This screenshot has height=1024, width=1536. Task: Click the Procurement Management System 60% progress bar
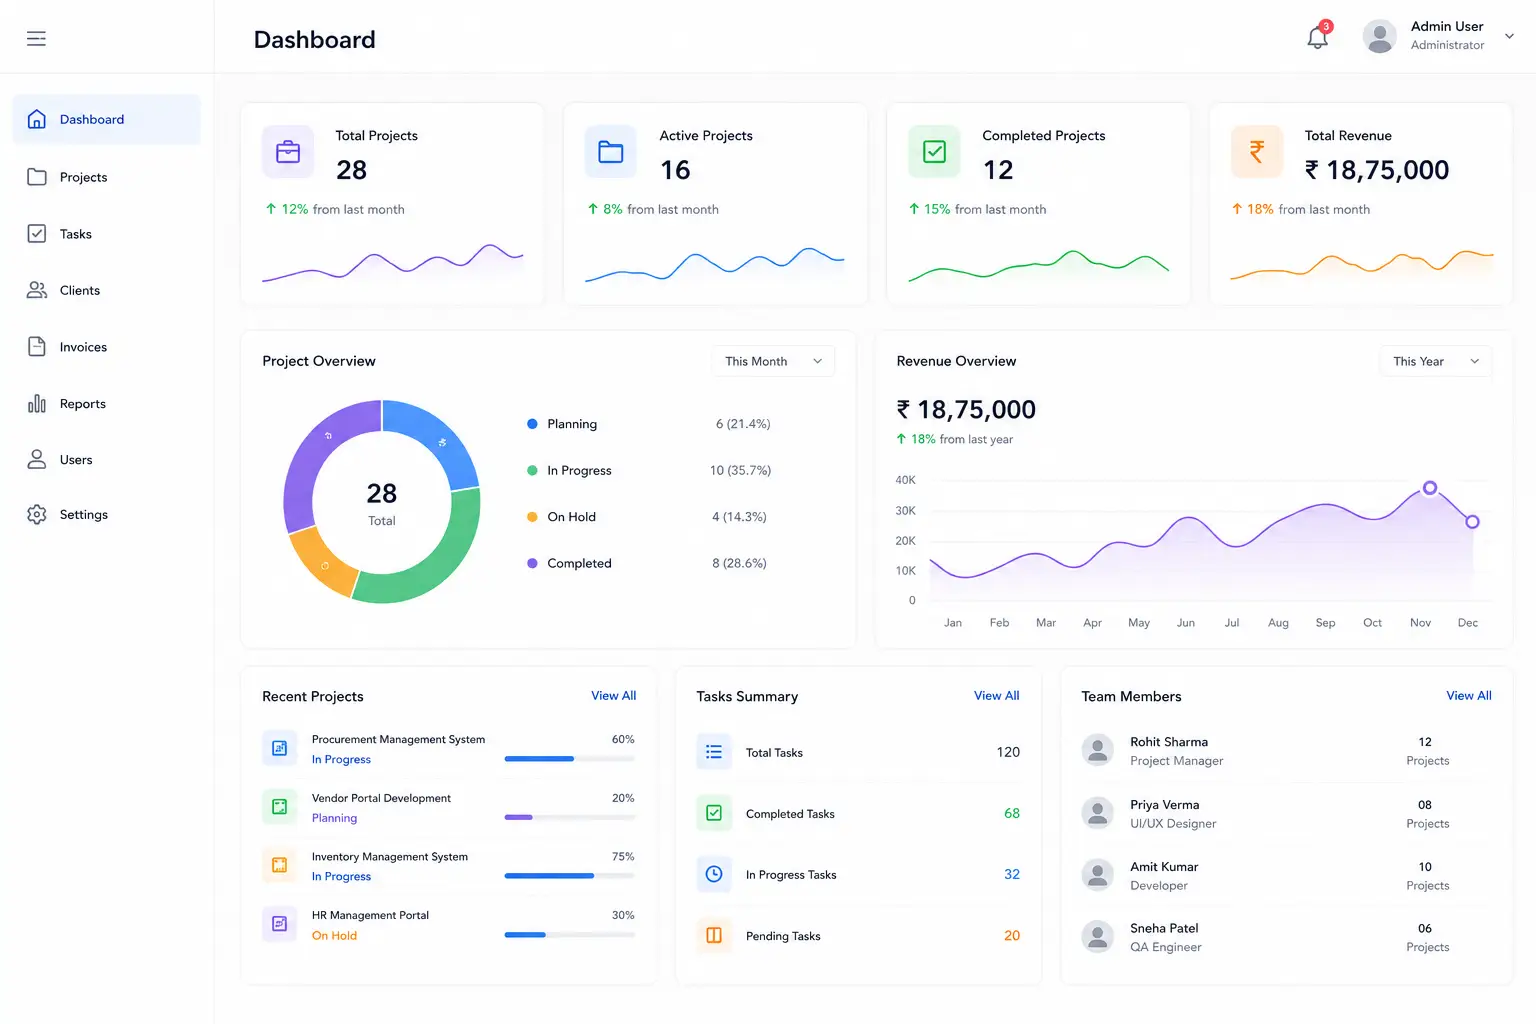pos(569,759)
